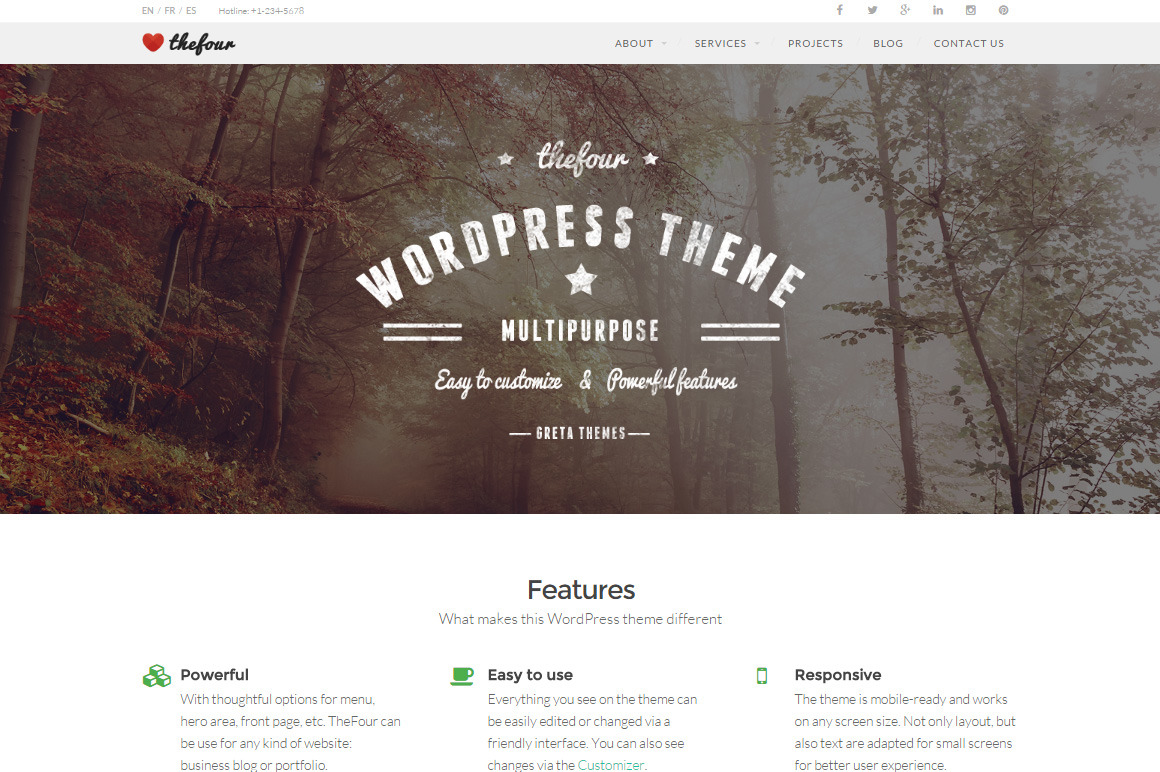Open the Facebook social icon

(x=839, y=10)
